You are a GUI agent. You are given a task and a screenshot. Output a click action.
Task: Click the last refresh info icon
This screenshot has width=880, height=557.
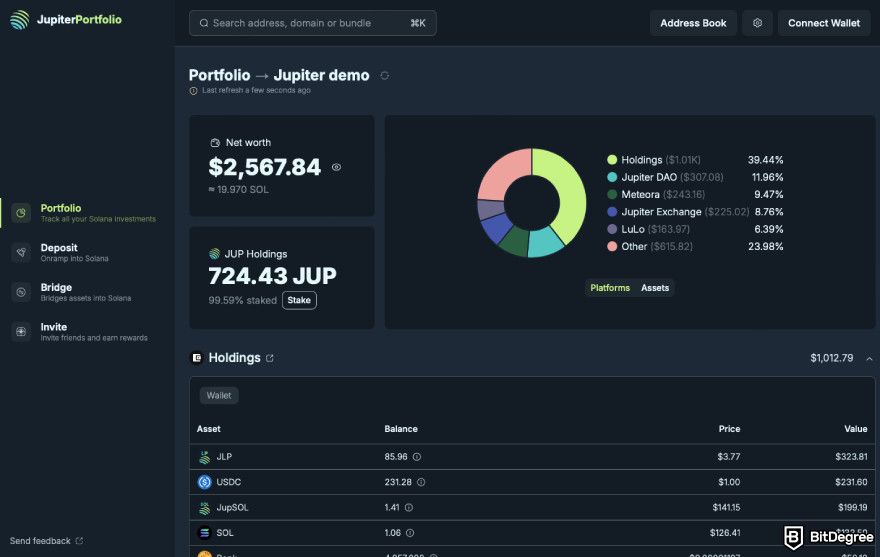[x=194, y=90]
